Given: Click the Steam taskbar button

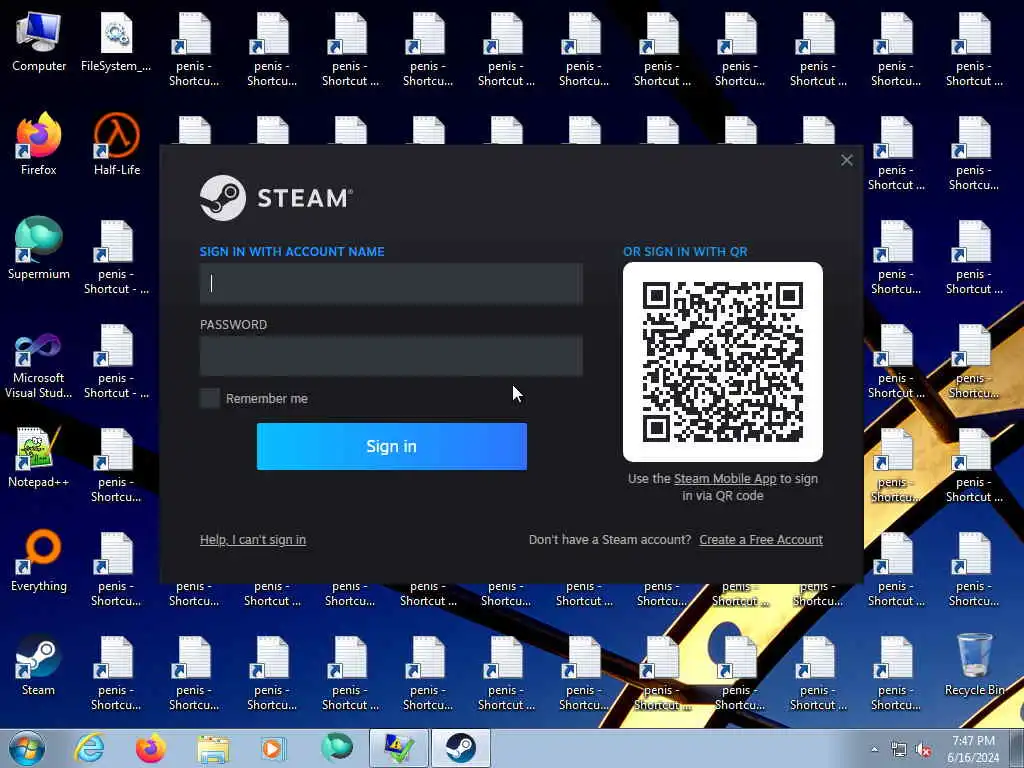Looking at the screenshot, I should (460, 748).
